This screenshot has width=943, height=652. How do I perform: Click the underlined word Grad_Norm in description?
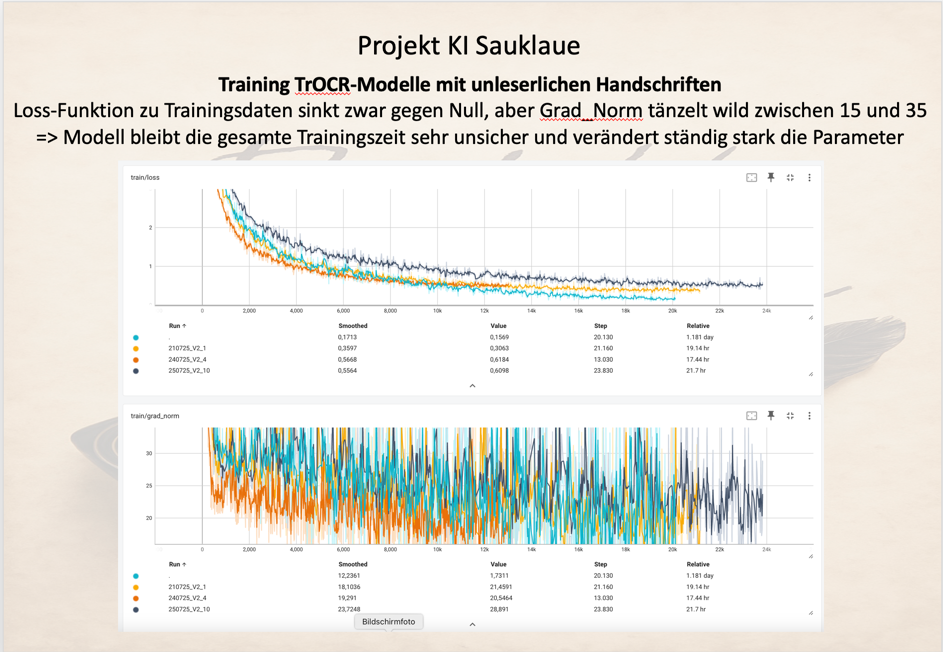point(591,111)
